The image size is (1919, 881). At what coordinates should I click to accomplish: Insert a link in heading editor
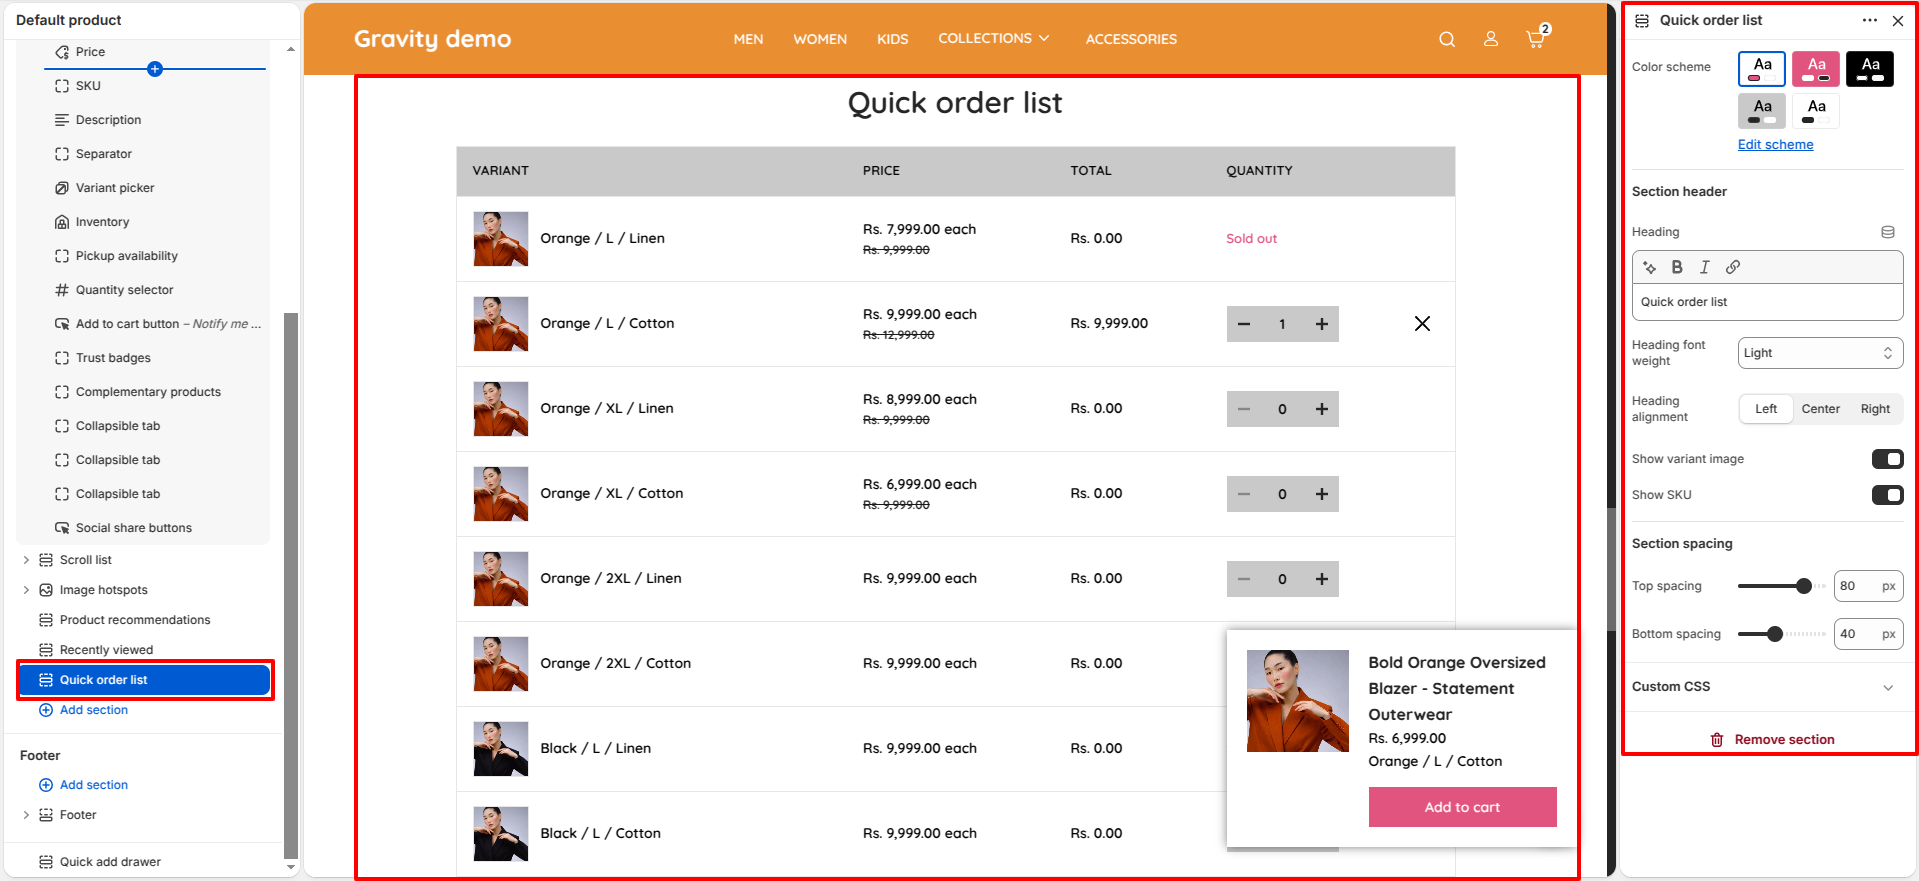tap(1733, 267)
